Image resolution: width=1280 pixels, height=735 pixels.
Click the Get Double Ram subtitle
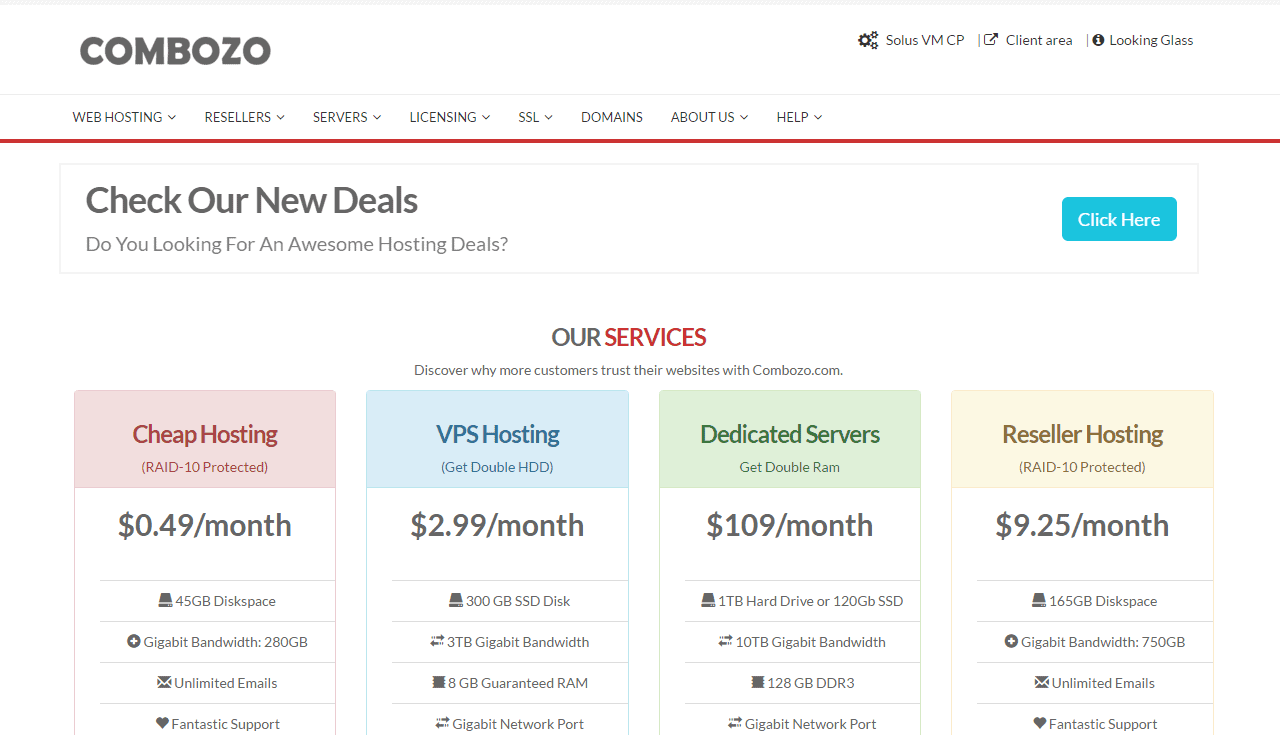[x=790, y=467]
